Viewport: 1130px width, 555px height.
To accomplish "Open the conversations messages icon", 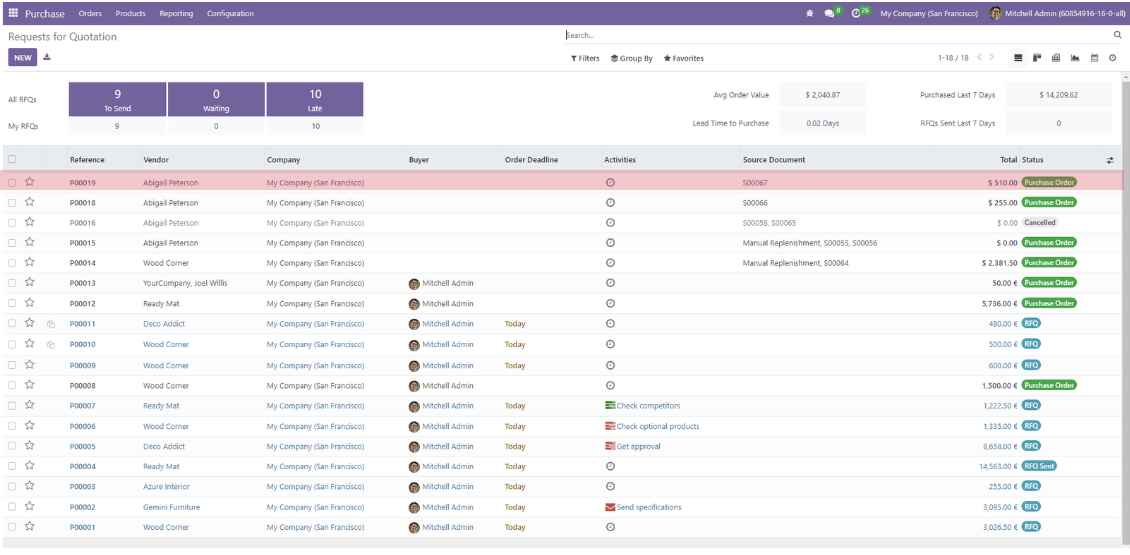I will pyautogui.click(x=829, y=14).
